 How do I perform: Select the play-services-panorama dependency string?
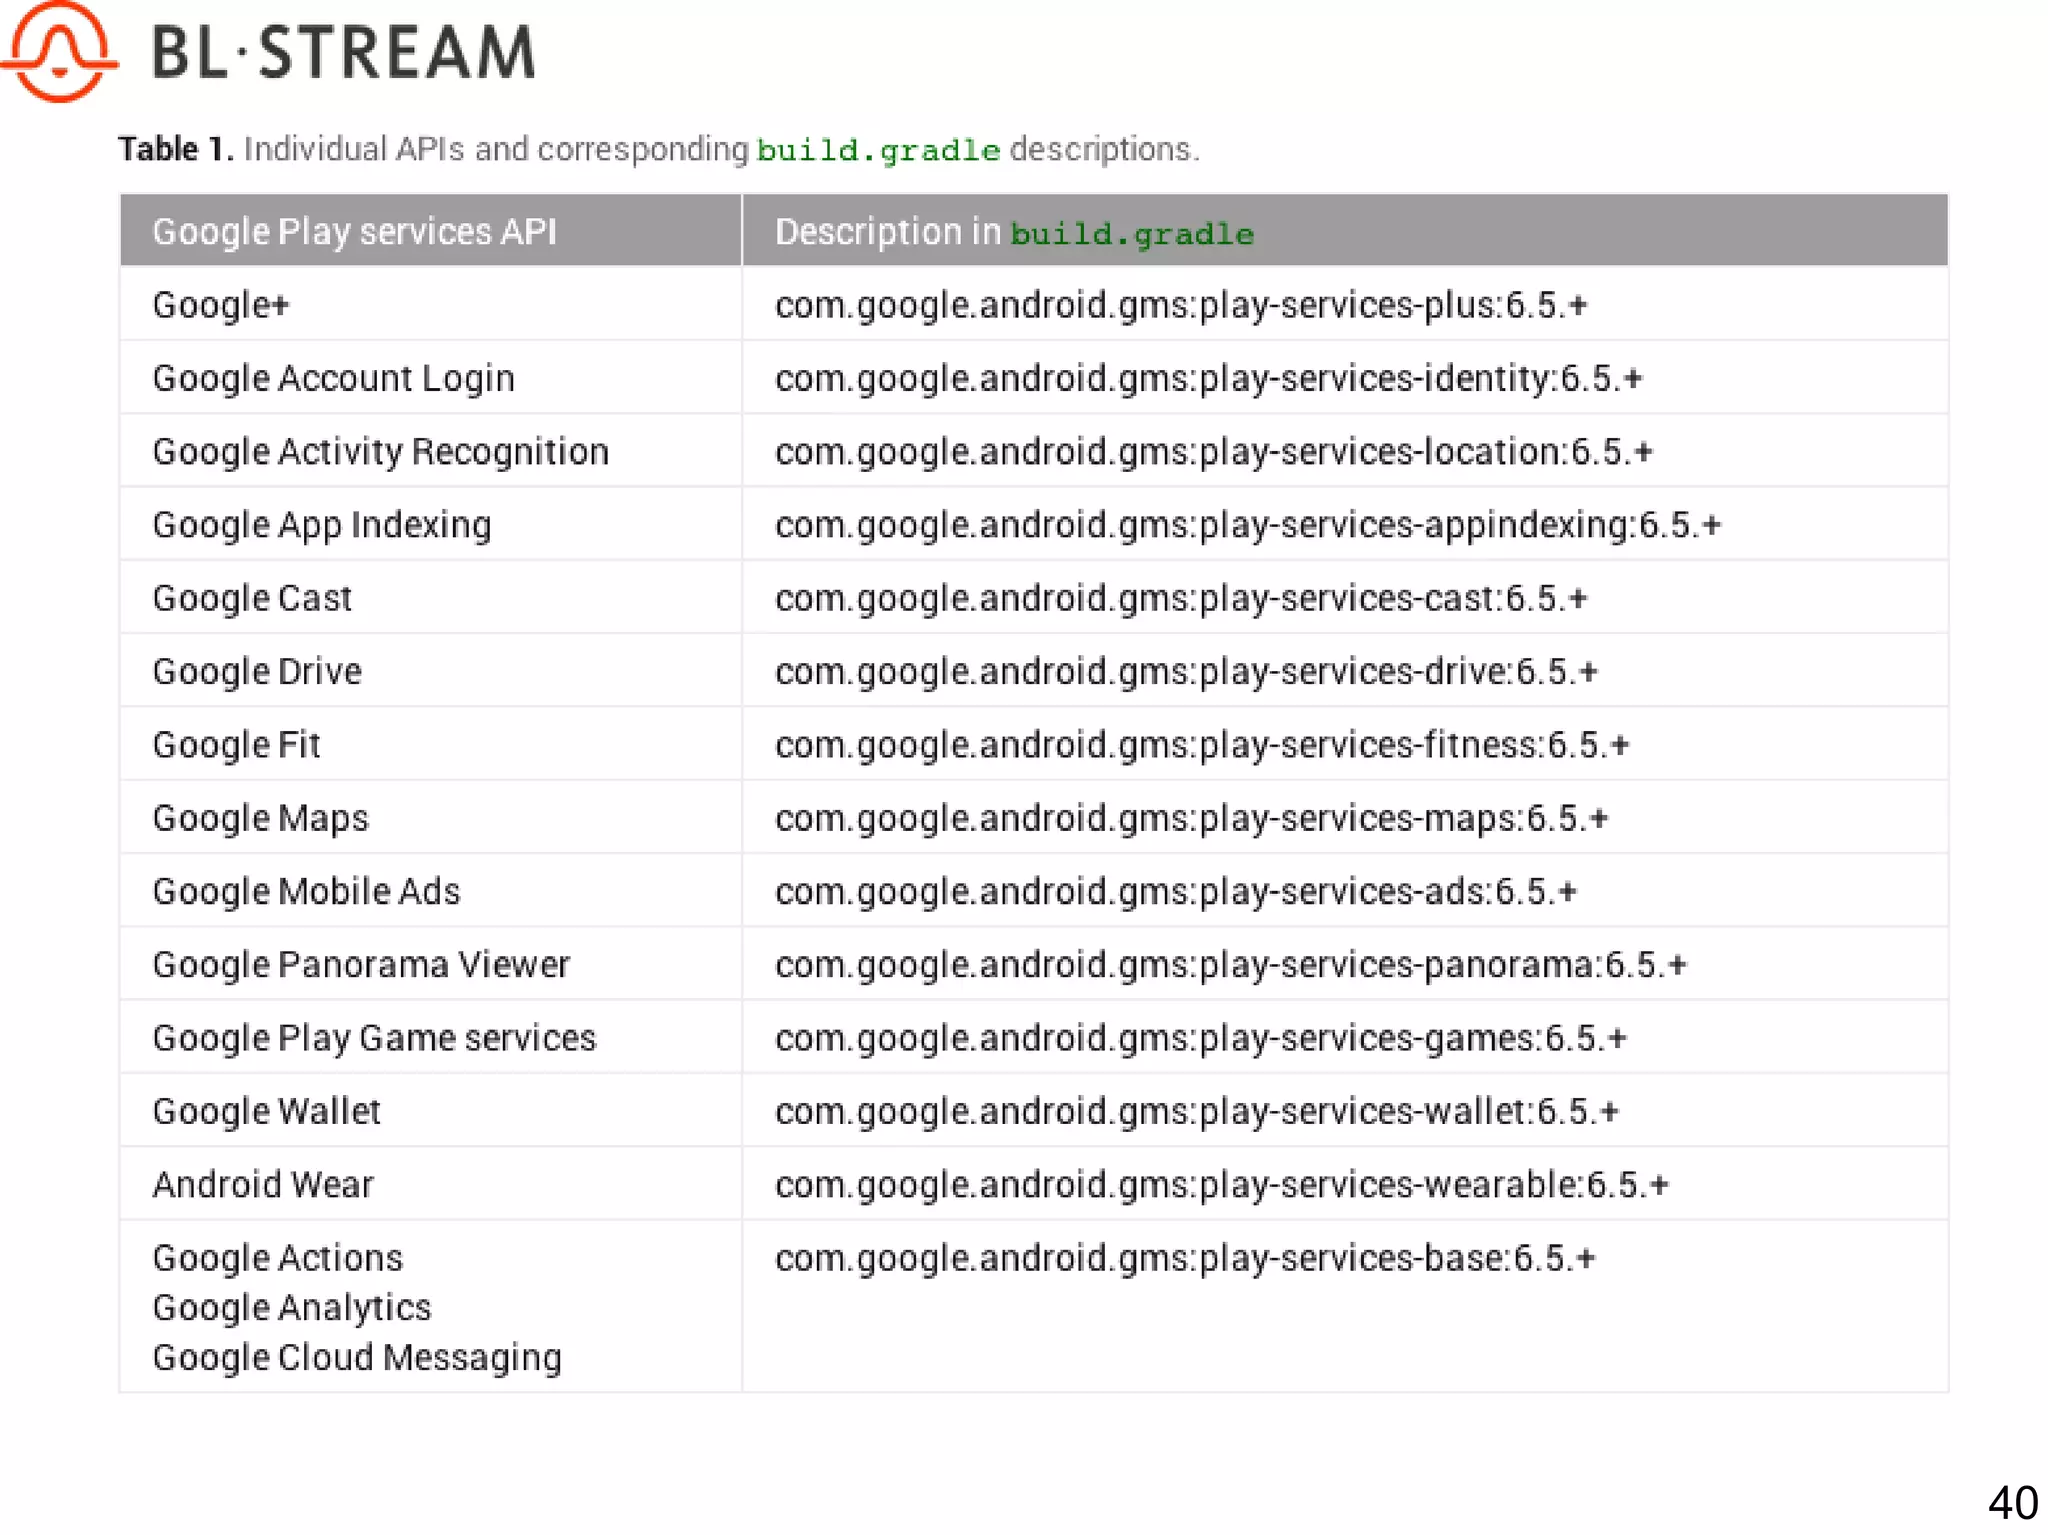click(1230, 965)
